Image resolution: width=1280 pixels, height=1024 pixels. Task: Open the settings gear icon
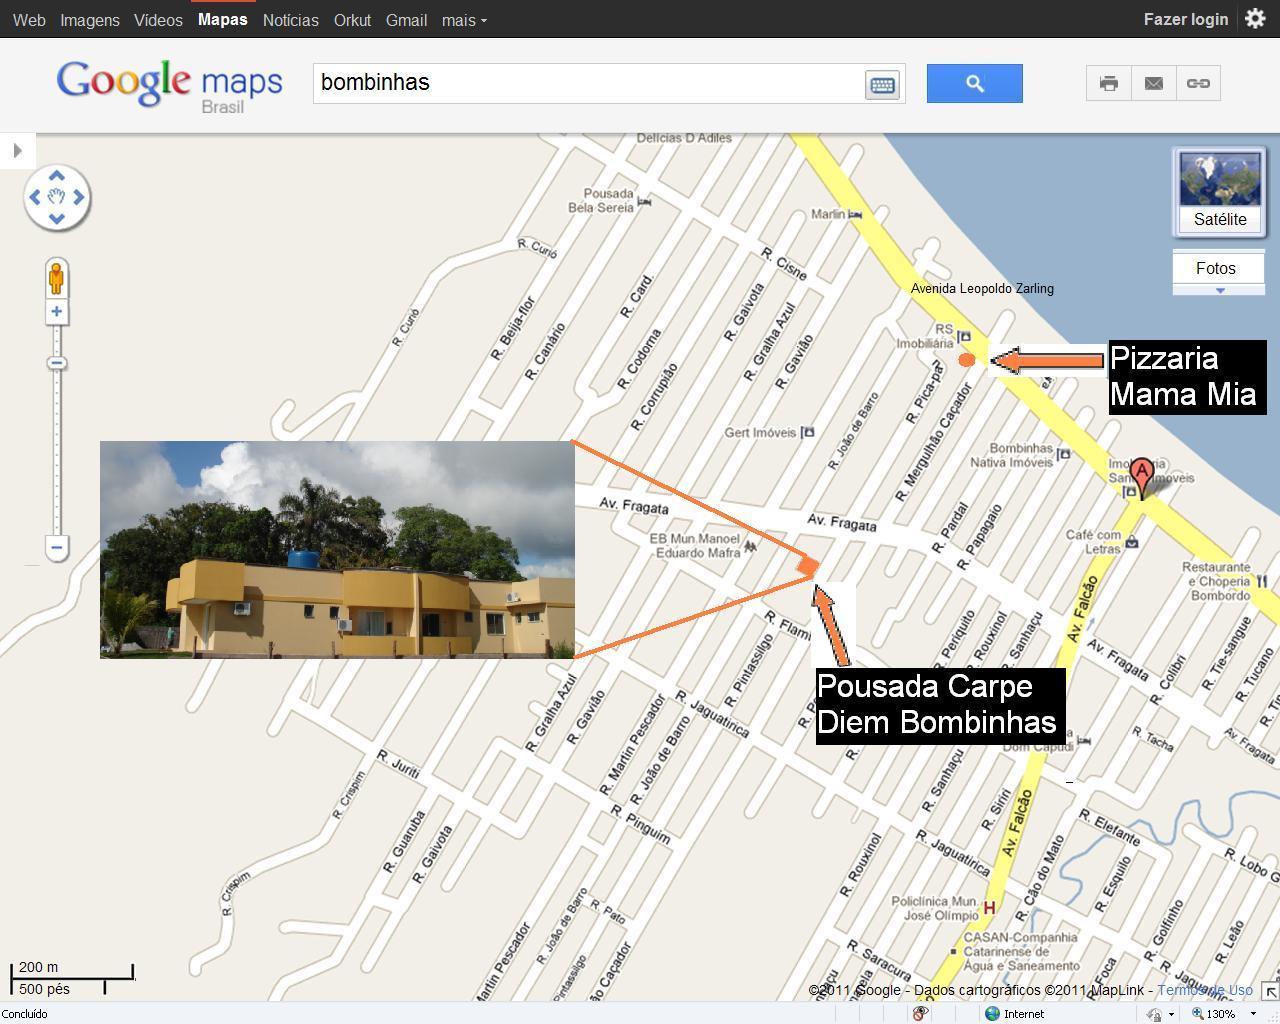coord(1255,19)
